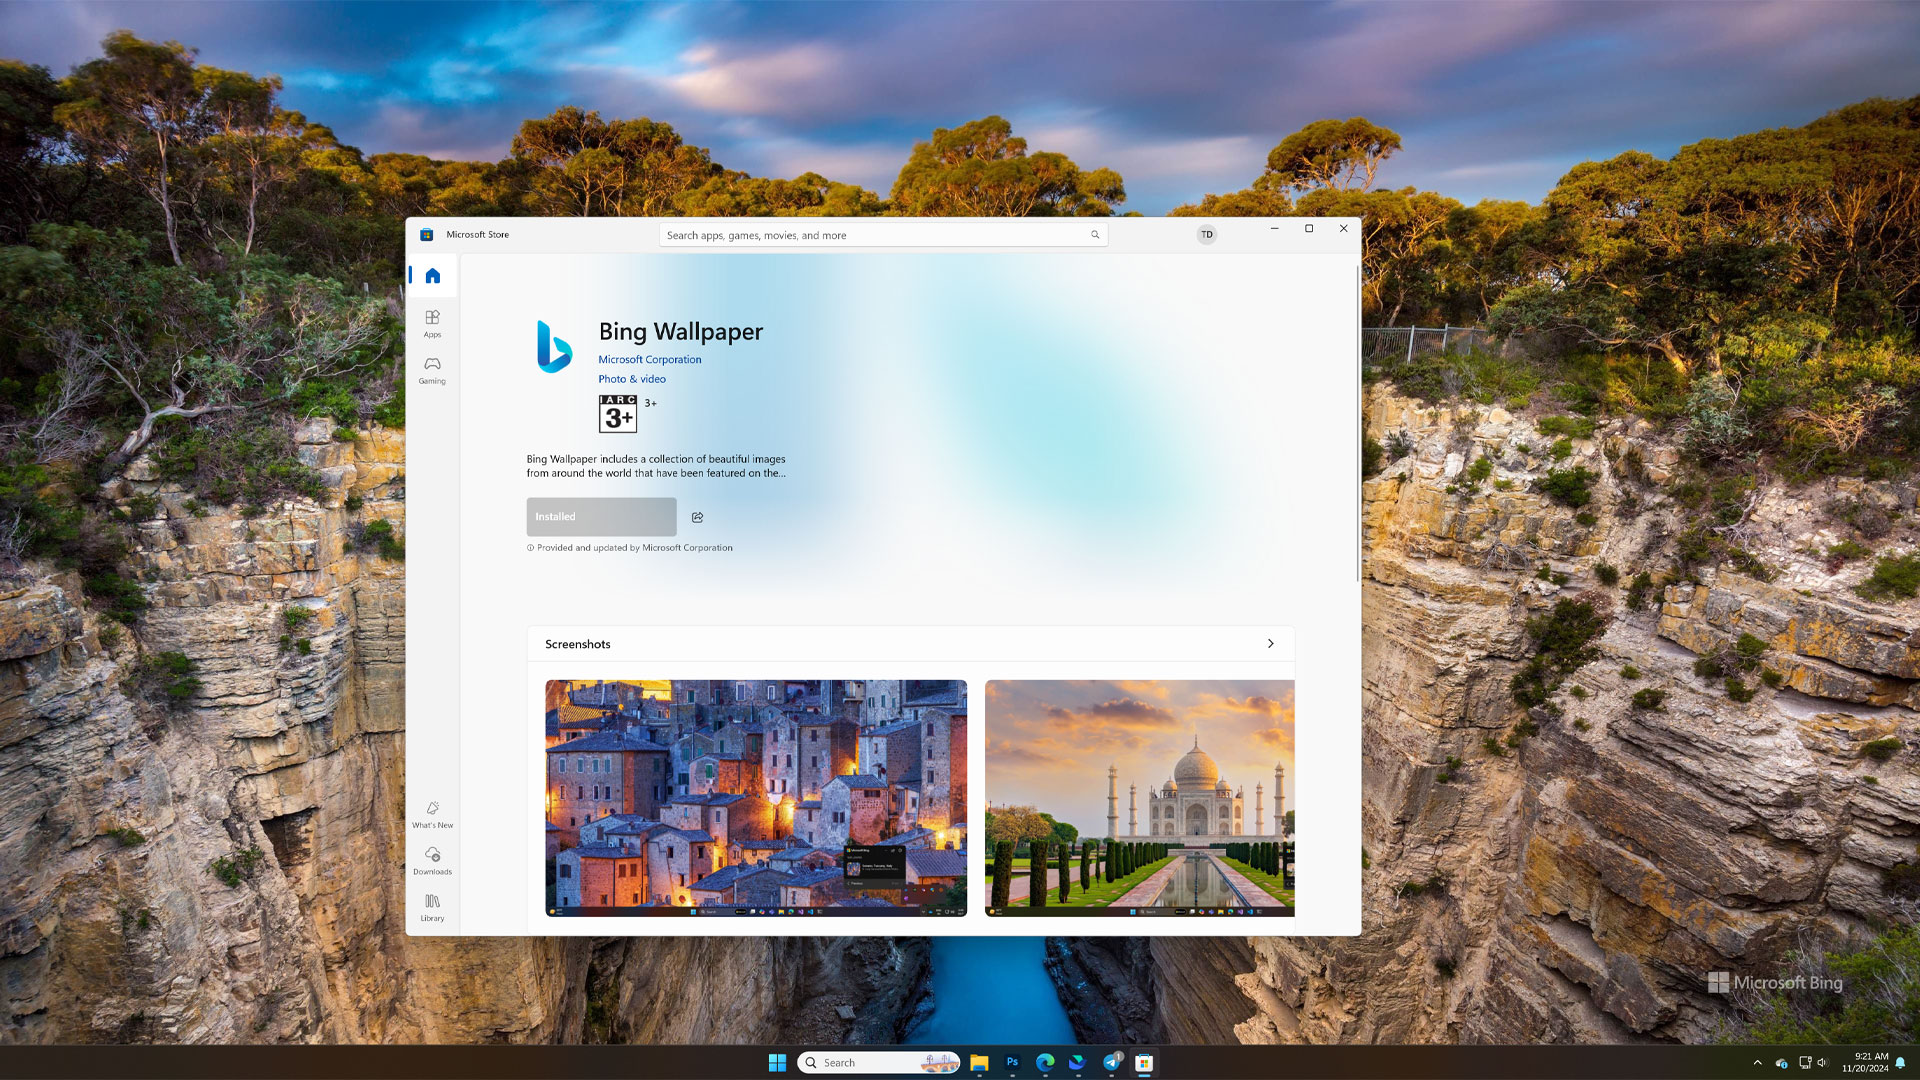
Task: Minimize the Microsoft Store window
Action: click(1274, 229)
